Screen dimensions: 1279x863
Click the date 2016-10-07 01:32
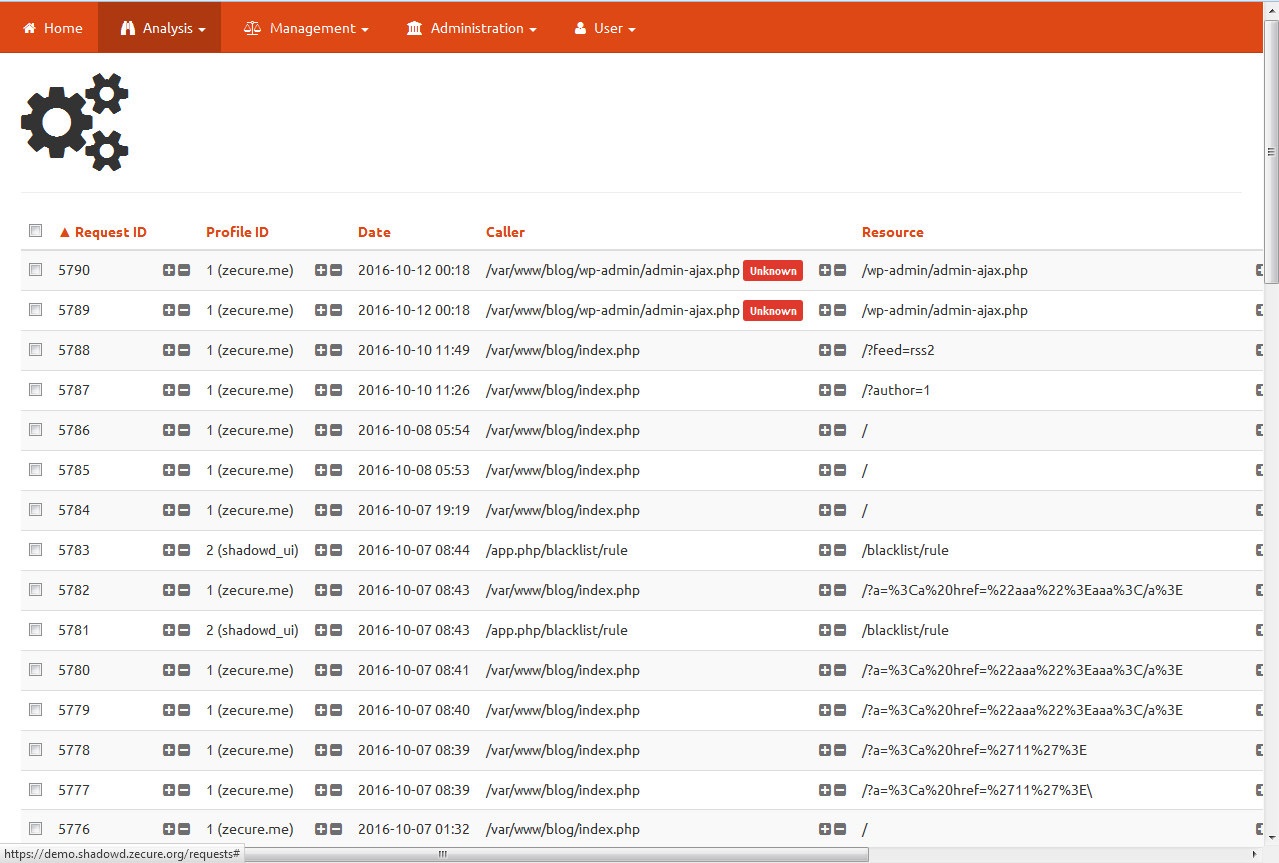click(414, 829)
